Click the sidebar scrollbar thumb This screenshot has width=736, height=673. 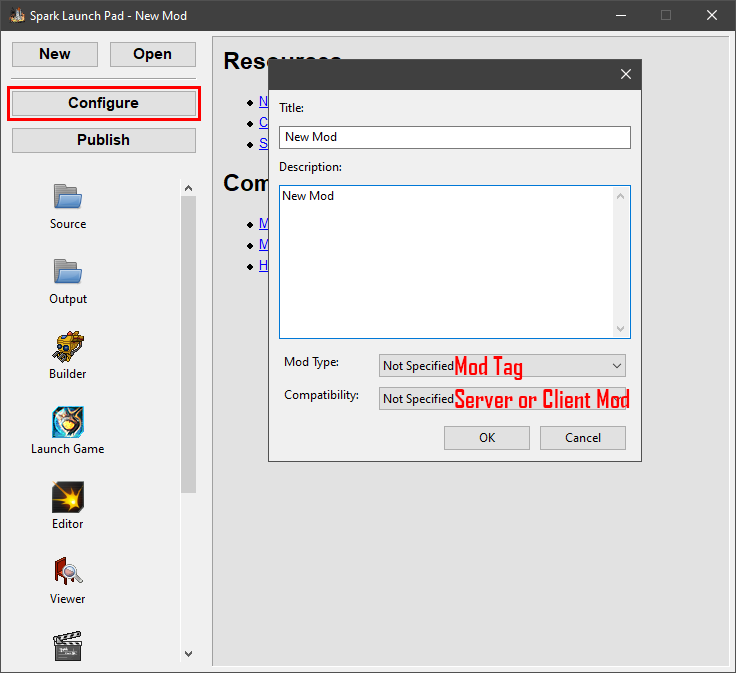point(188,344)
